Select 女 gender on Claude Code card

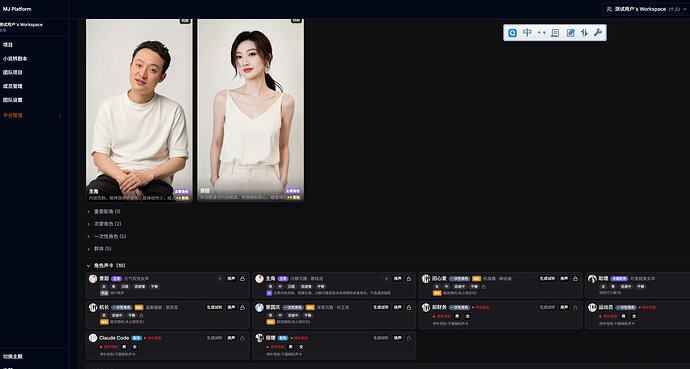(135, 347)
